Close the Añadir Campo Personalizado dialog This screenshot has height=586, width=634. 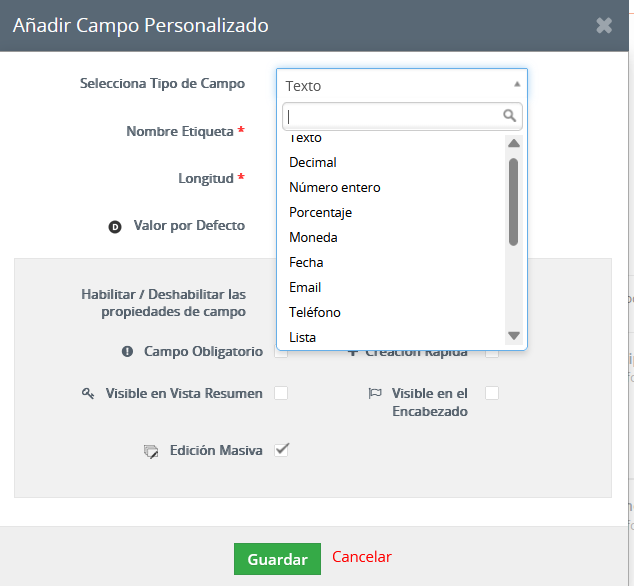tap(604, 25)
